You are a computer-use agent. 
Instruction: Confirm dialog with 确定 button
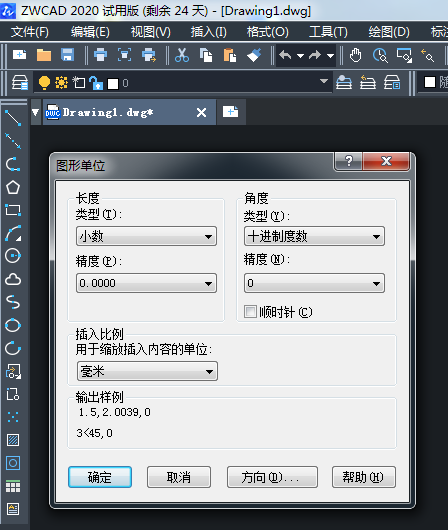[x=100, y=477]
